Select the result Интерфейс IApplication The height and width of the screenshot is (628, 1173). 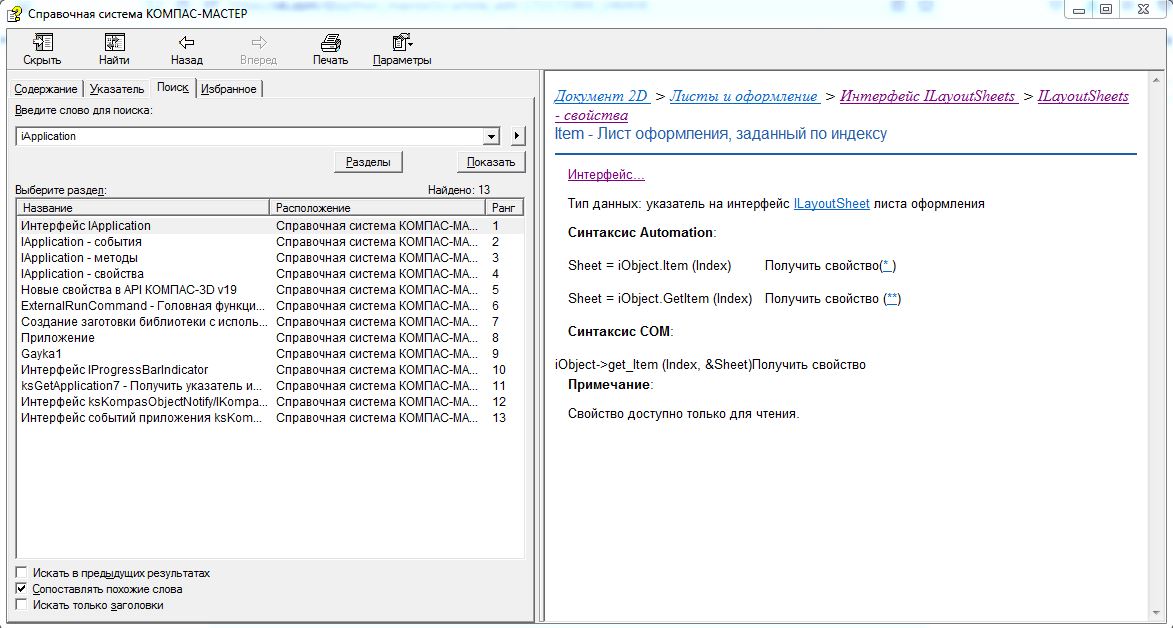coord(269,225)
